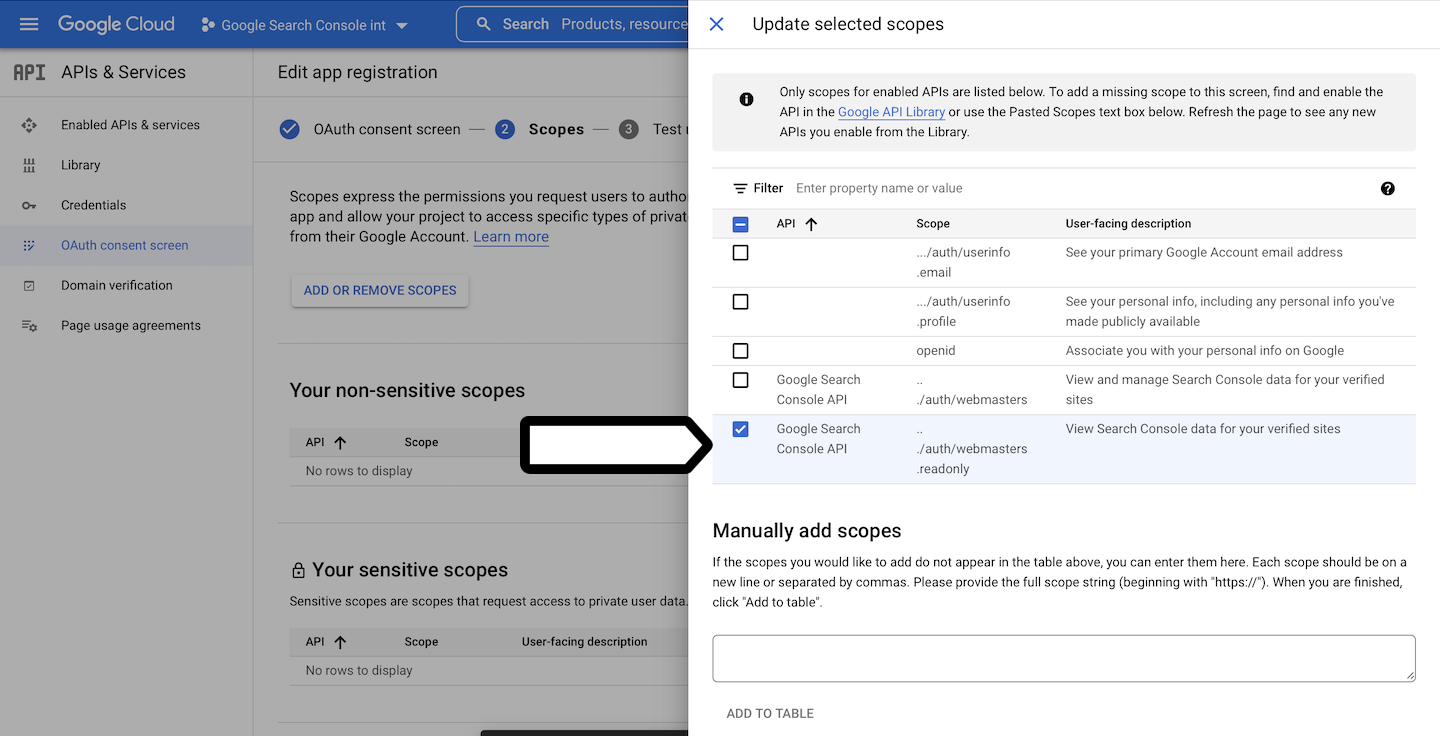
Task: Click the 'Update selected scopes' panel title
Action: pos(848,24)
